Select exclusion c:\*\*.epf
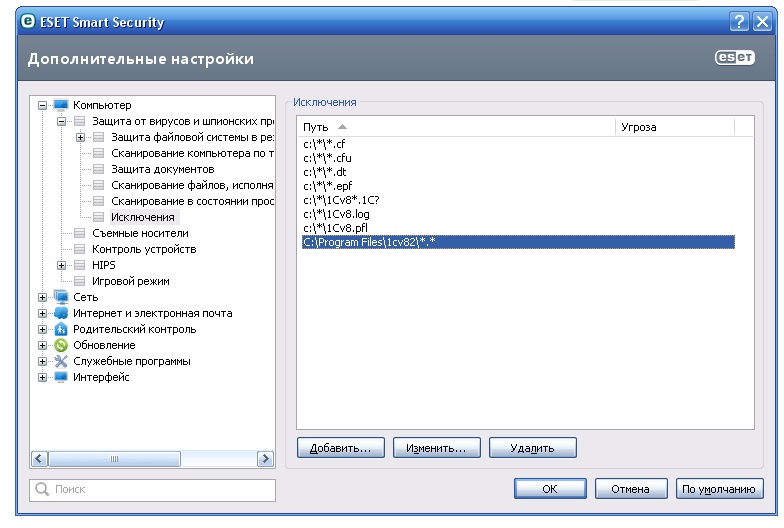Screen dimensions: 784x528 click(x=518, y=186)
